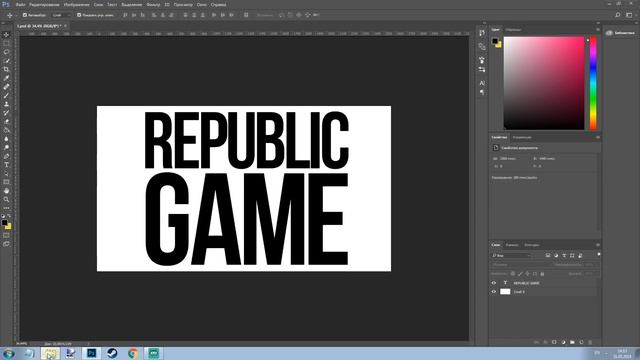Select the Move tool in the toolbox
The image size is (640, 360).
(x=6, y=35)
